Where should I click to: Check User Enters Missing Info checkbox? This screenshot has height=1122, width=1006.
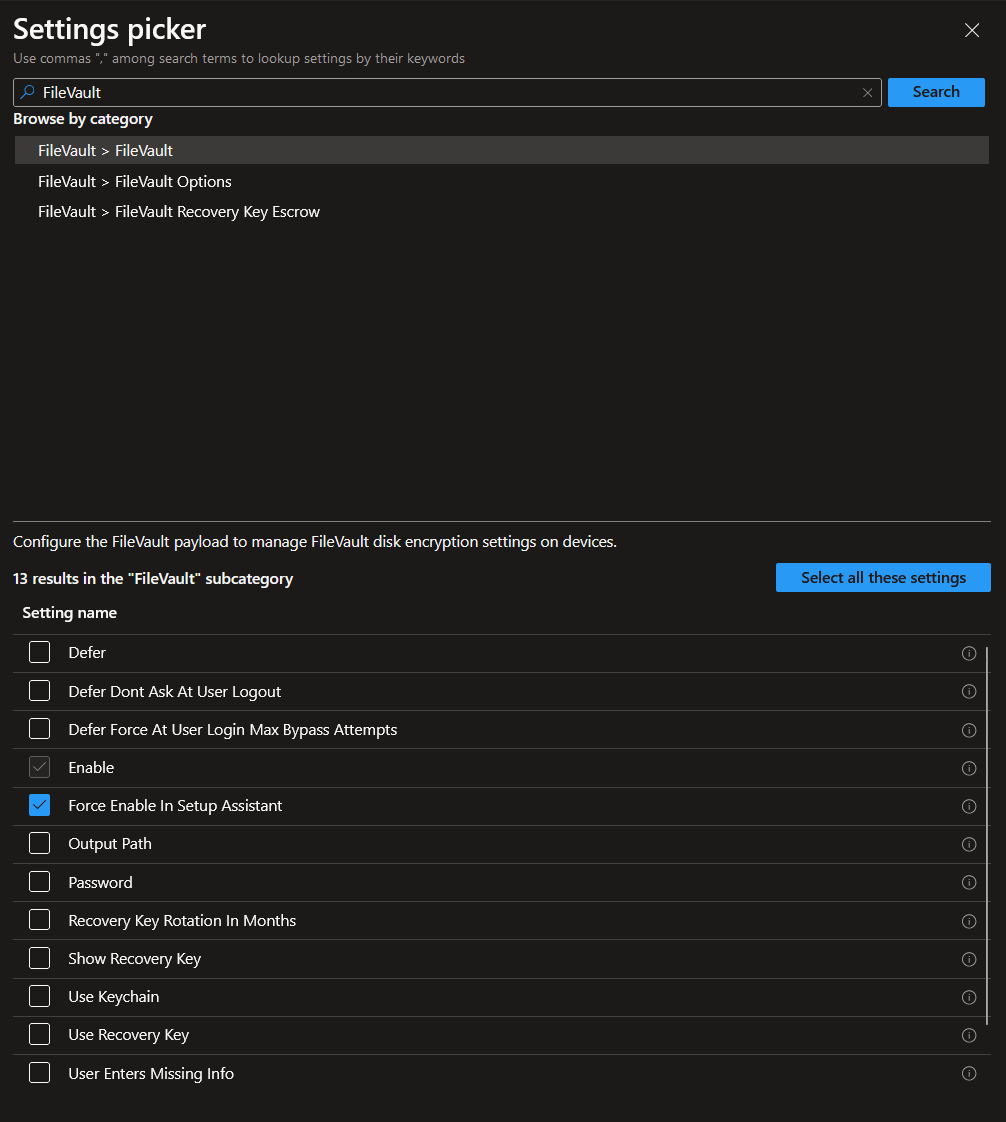click(x=39, y=1073)
